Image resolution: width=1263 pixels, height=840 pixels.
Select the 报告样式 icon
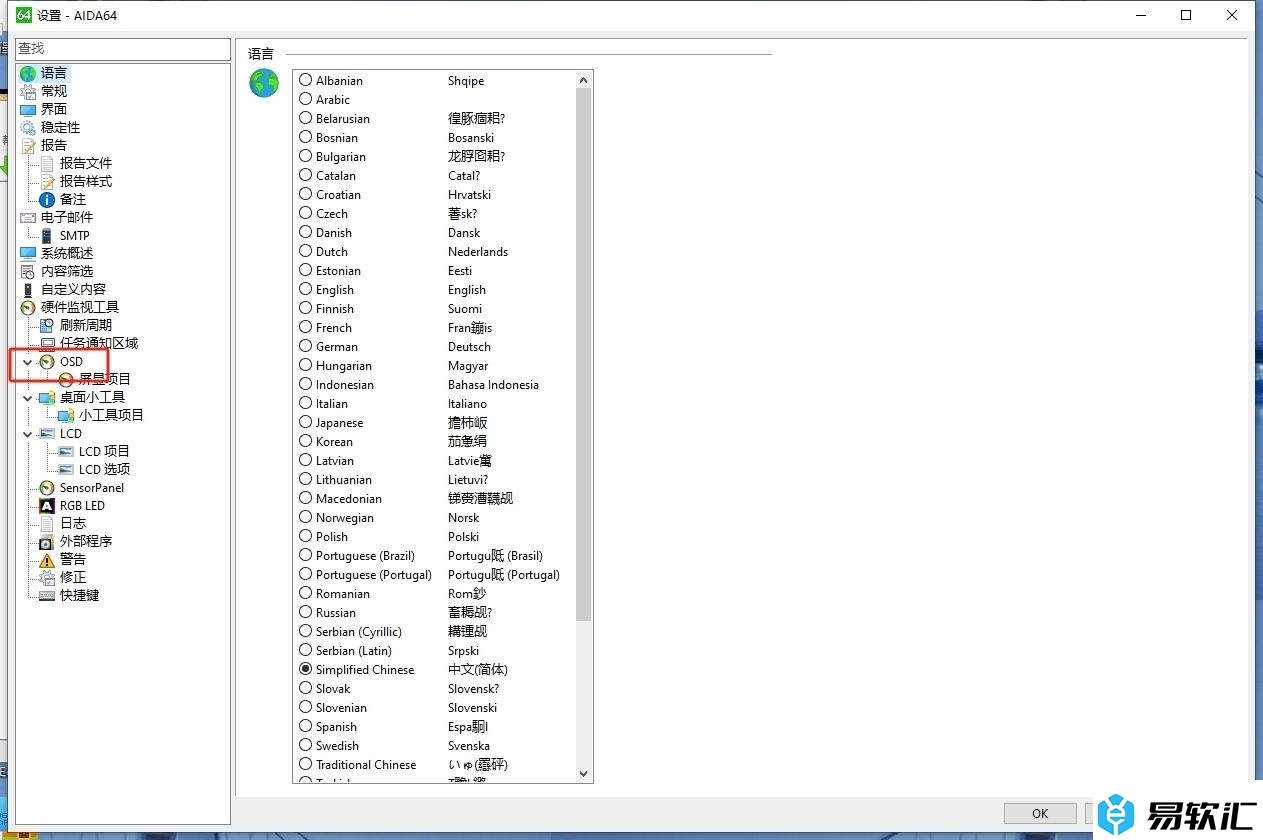[47, 181]
